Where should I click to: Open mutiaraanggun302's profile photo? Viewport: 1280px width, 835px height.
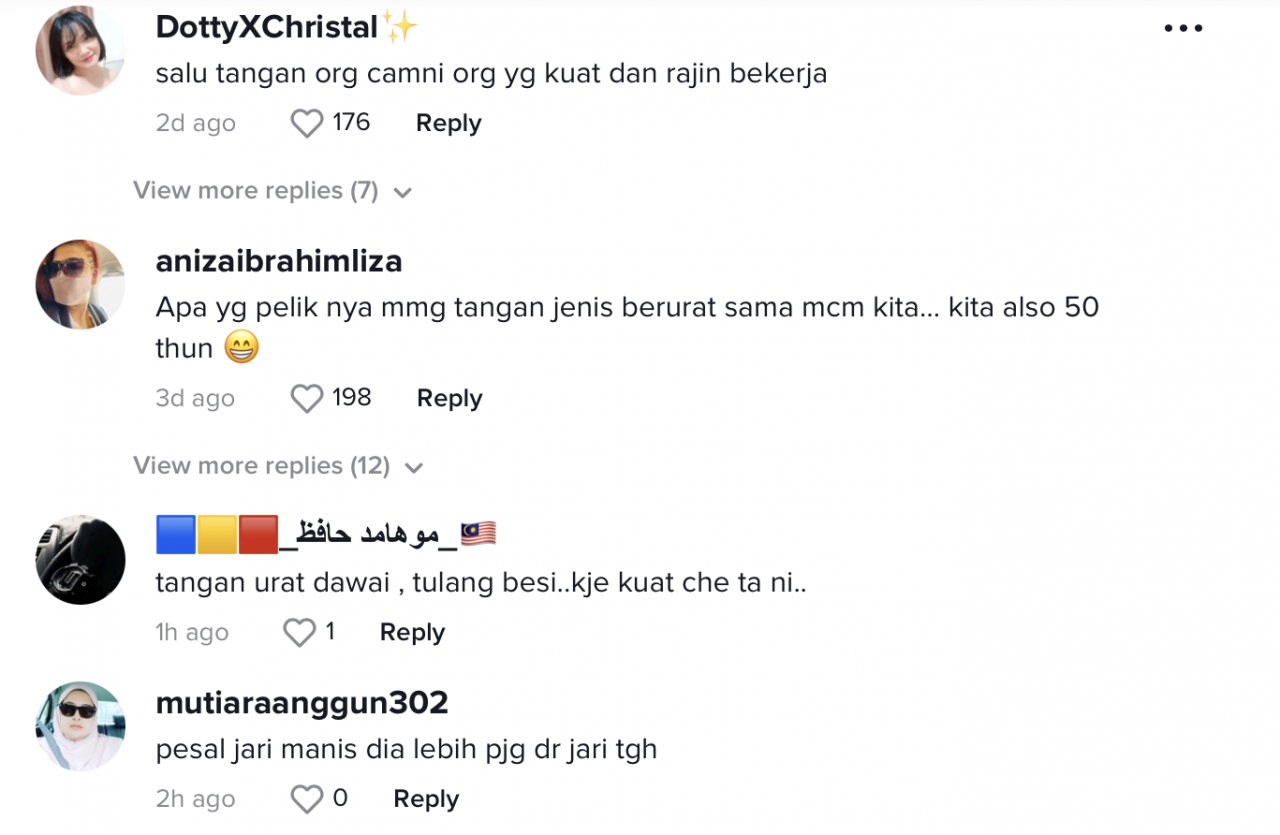coord(80,726)
